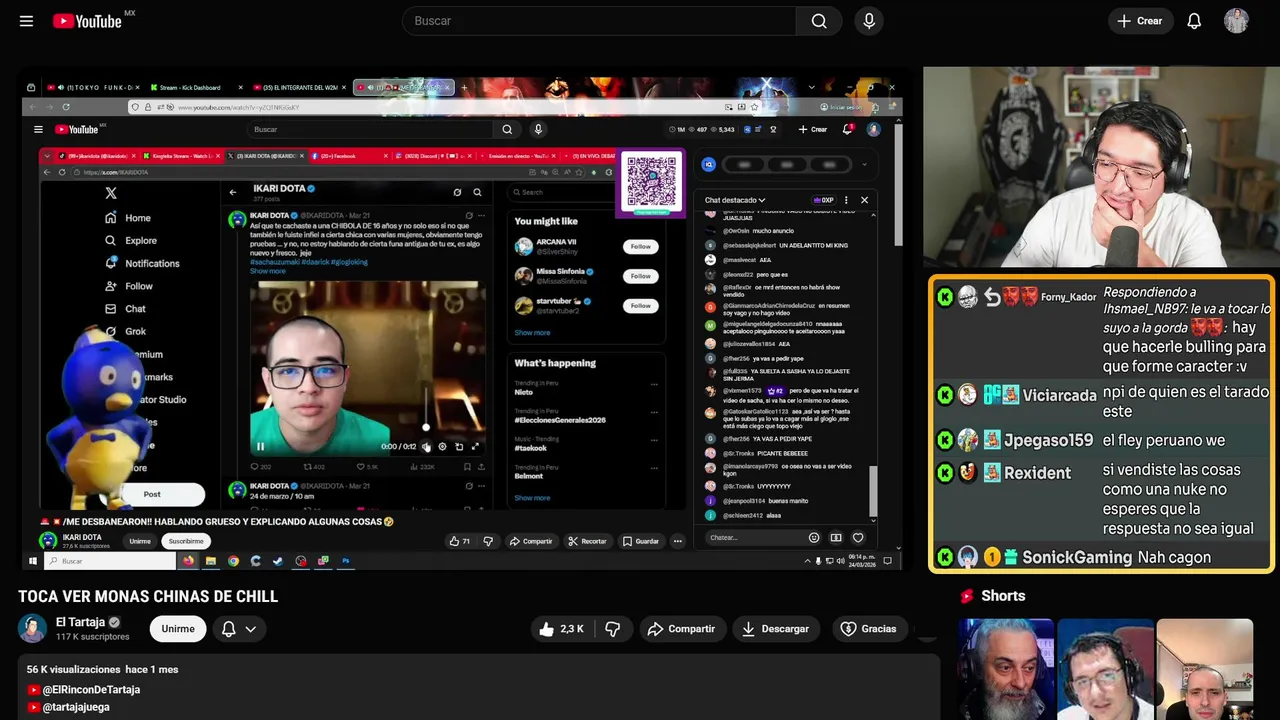The width and height of the screenshot is (1280, 720).
Task: Focus the main Buscar search field
Action: 598,21
